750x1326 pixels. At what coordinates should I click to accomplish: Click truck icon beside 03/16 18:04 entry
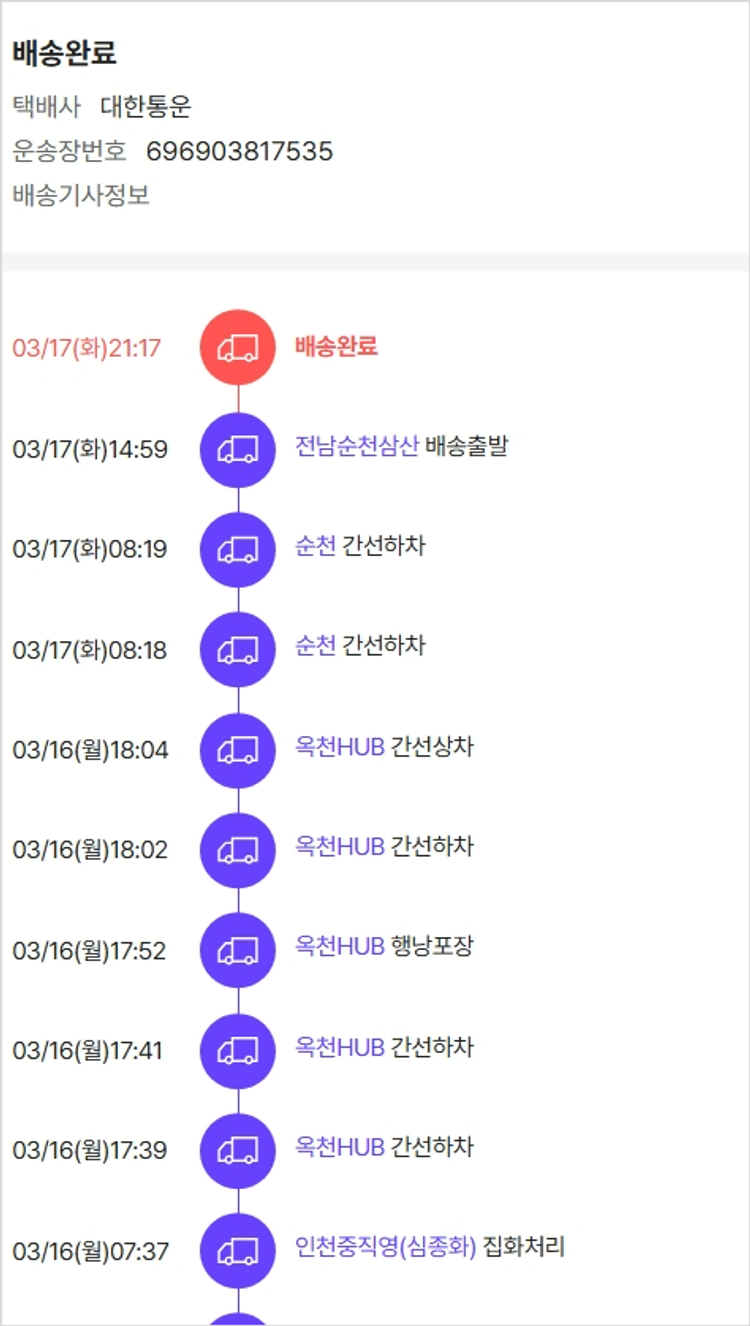click(x=238, y=750)
